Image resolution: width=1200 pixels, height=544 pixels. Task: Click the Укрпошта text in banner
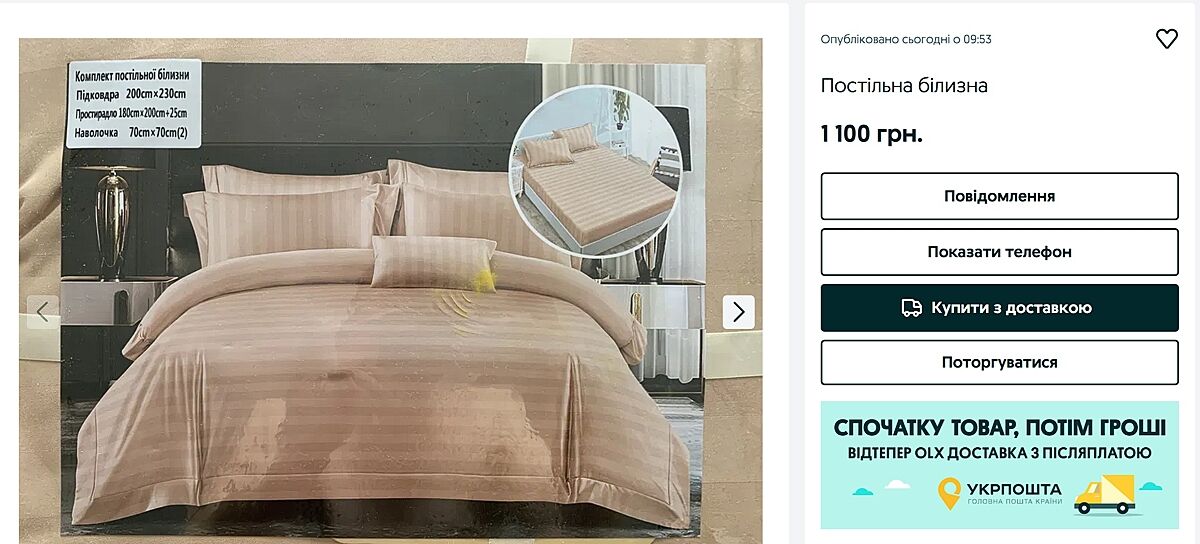point(1014,489)
